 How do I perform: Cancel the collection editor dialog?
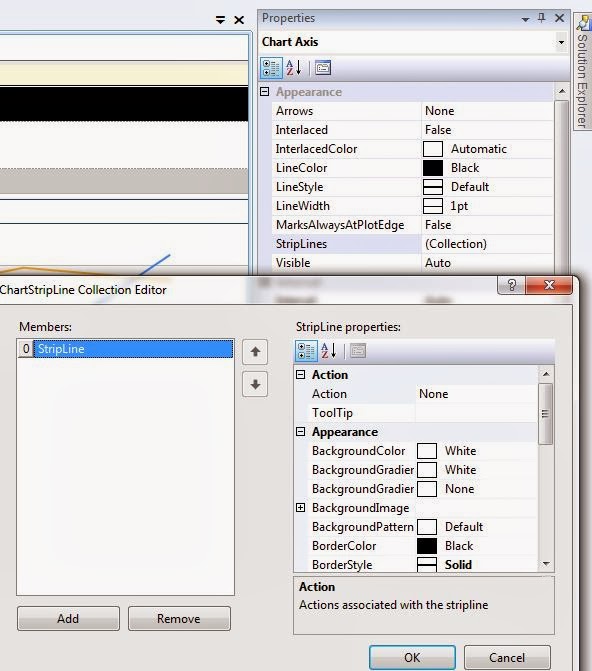point(507,657)
